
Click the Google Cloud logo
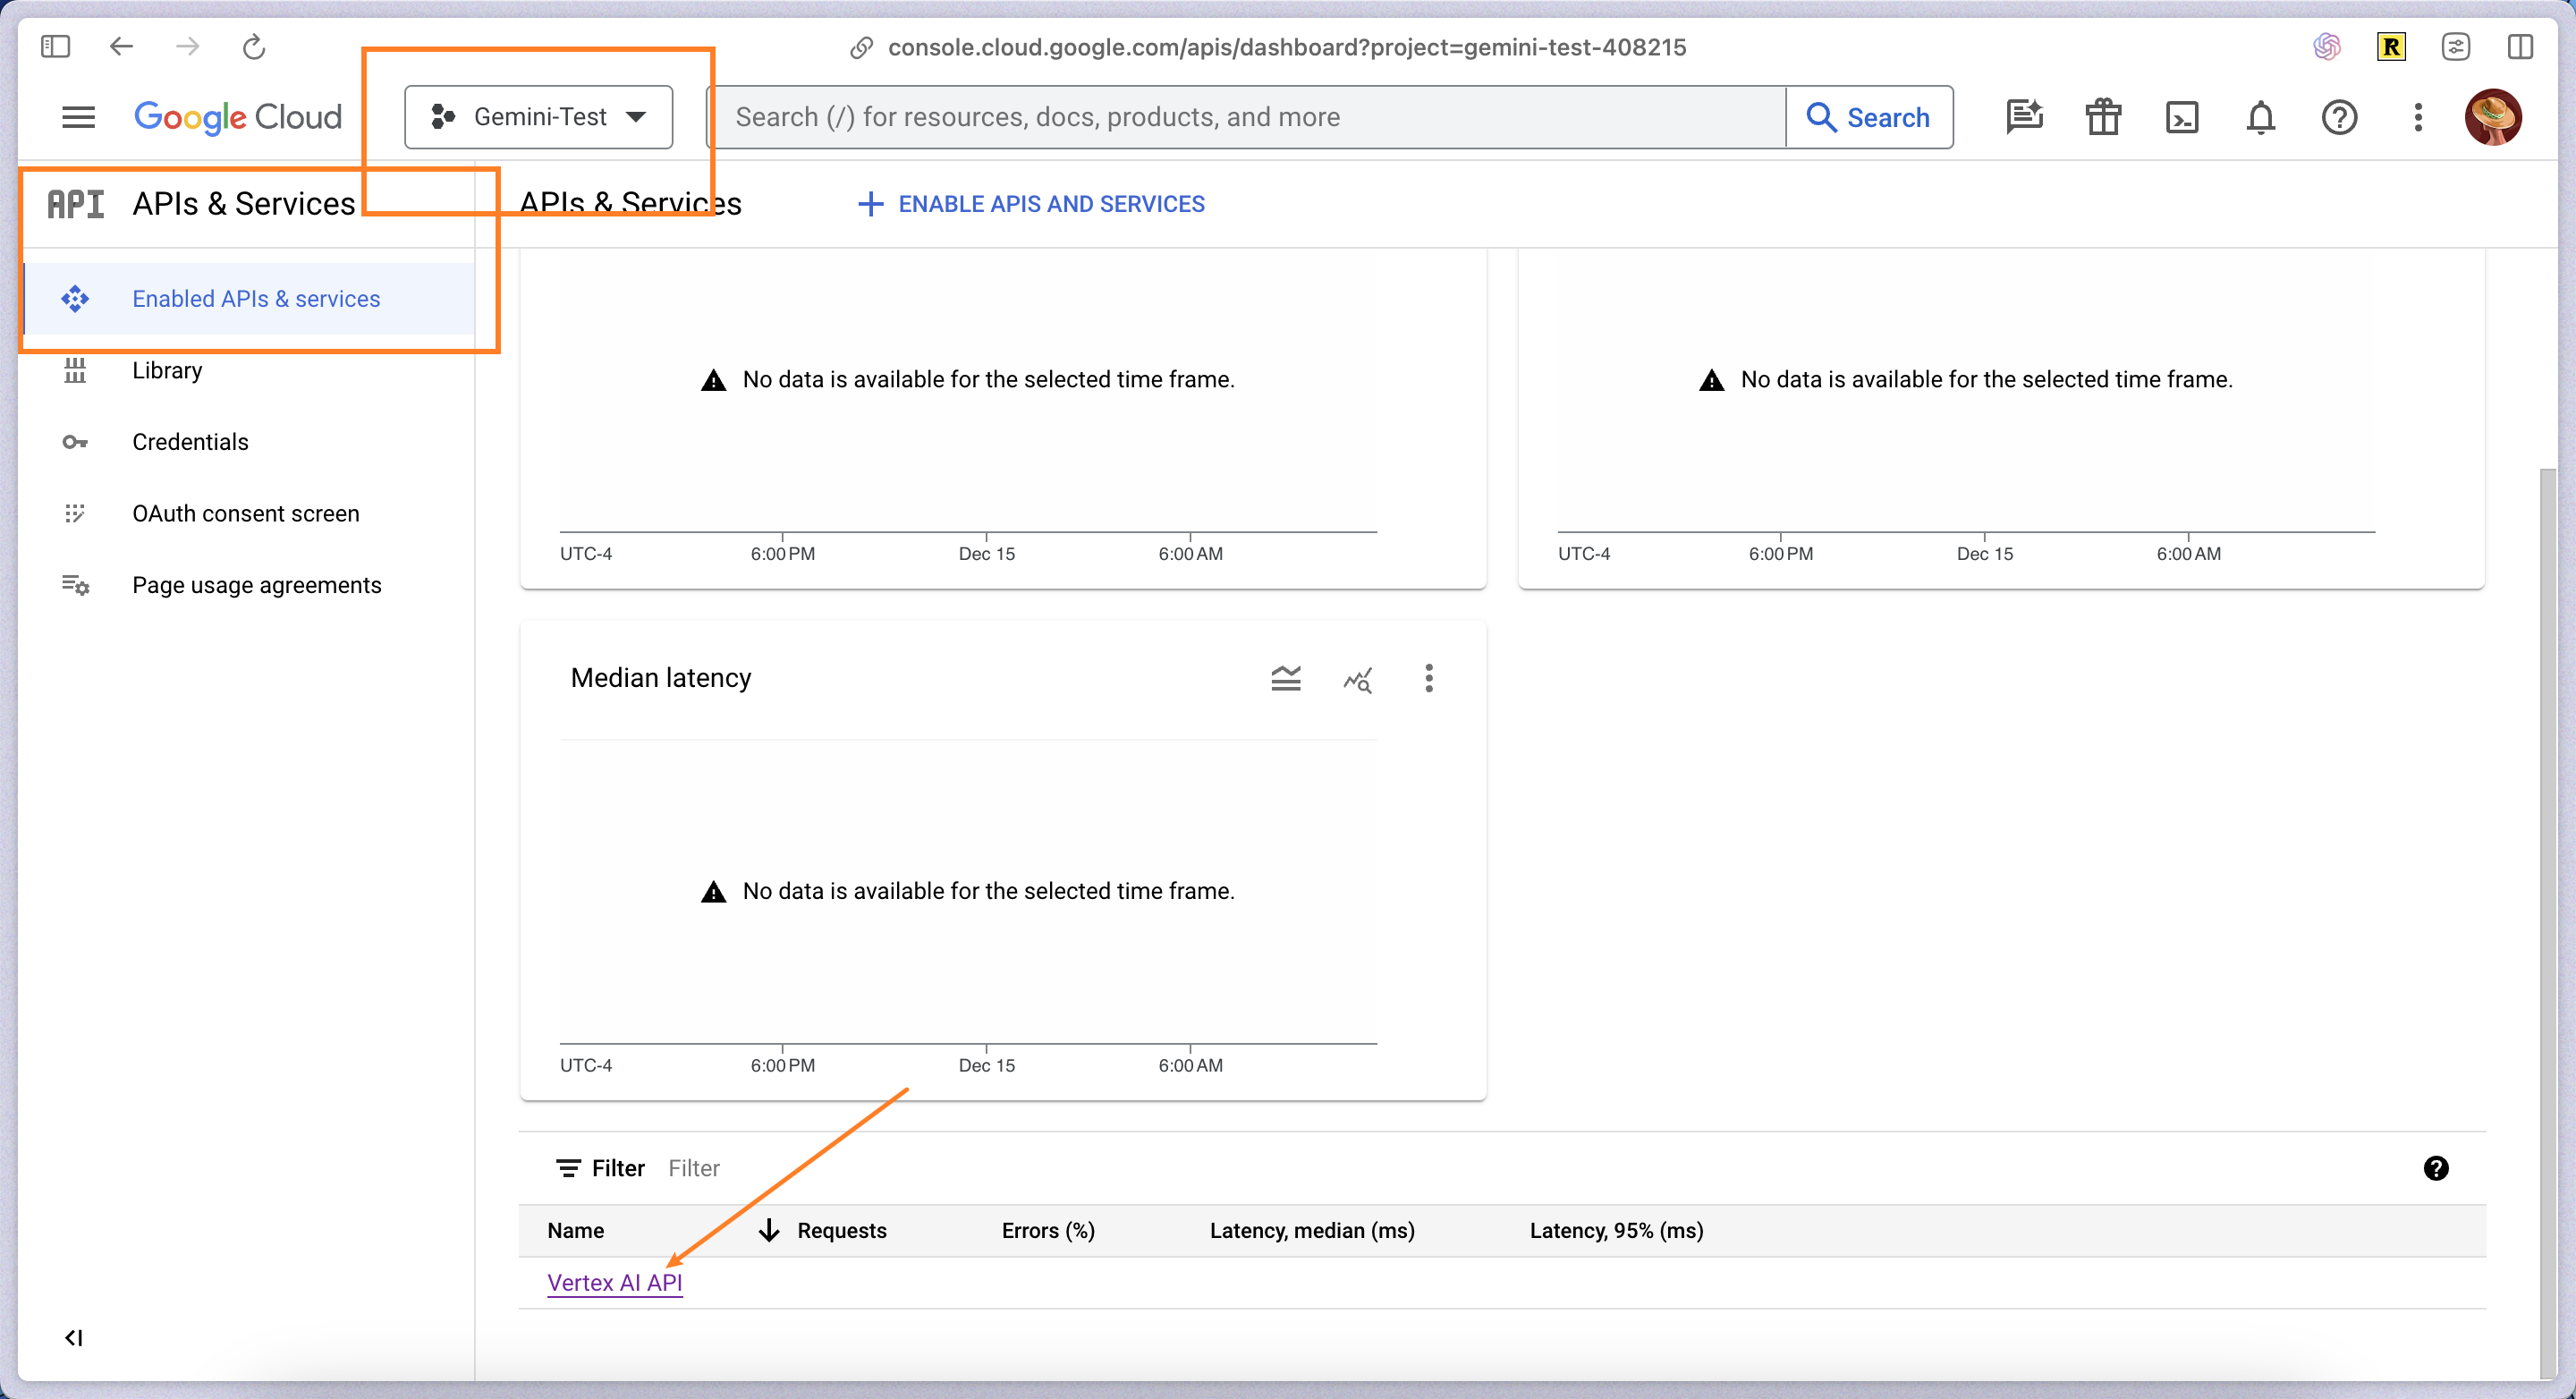coord(238,117)
